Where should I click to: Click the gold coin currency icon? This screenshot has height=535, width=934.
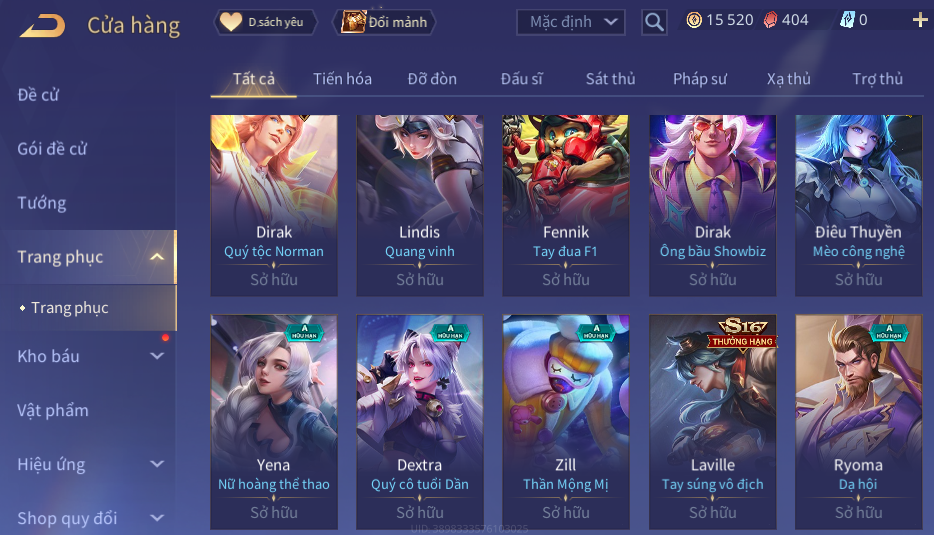click(x=694, y=21)
